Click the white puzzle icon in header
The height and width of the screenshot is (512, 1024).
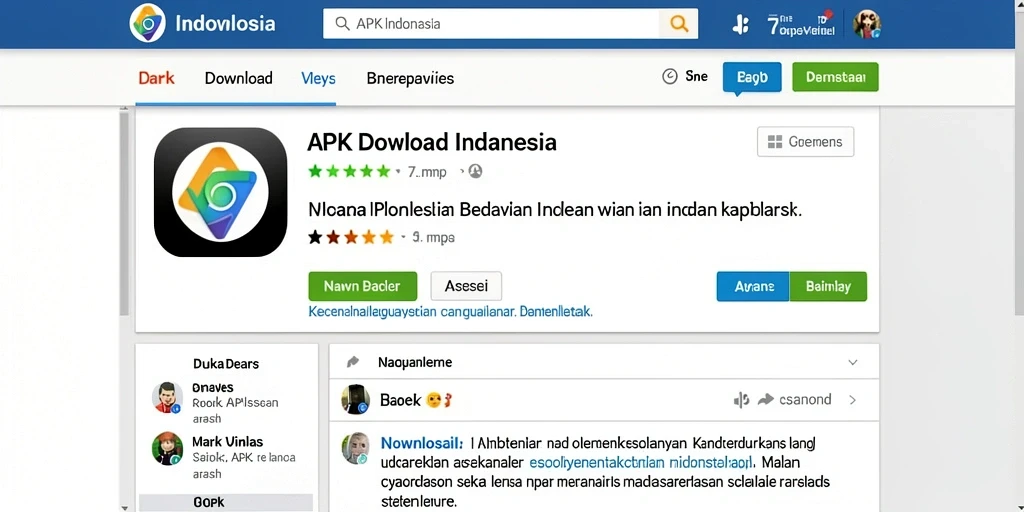[741, 25]
